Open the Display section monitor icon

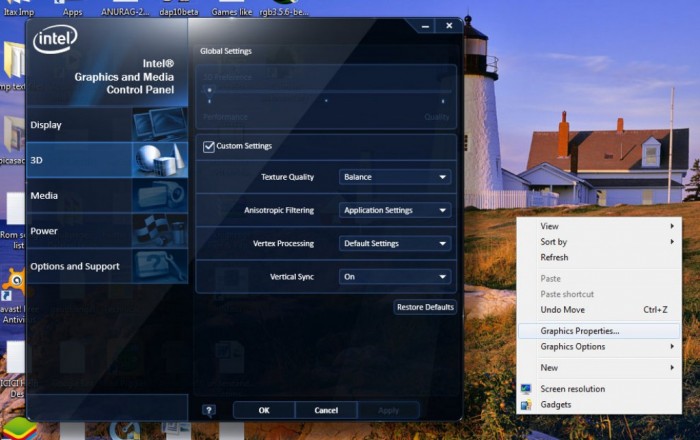click(x=159, y=125)
